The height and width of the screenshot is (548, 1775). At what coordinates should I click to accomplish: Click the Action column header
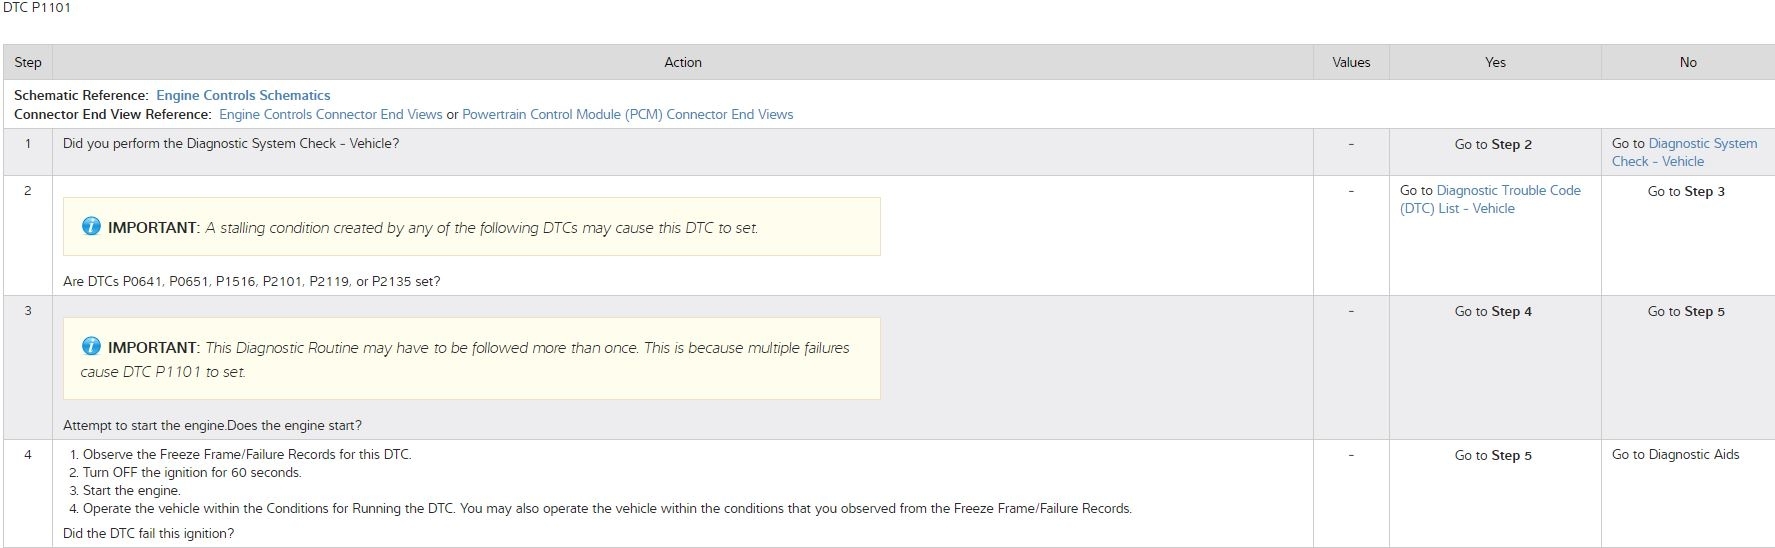[x=682, y=62]
